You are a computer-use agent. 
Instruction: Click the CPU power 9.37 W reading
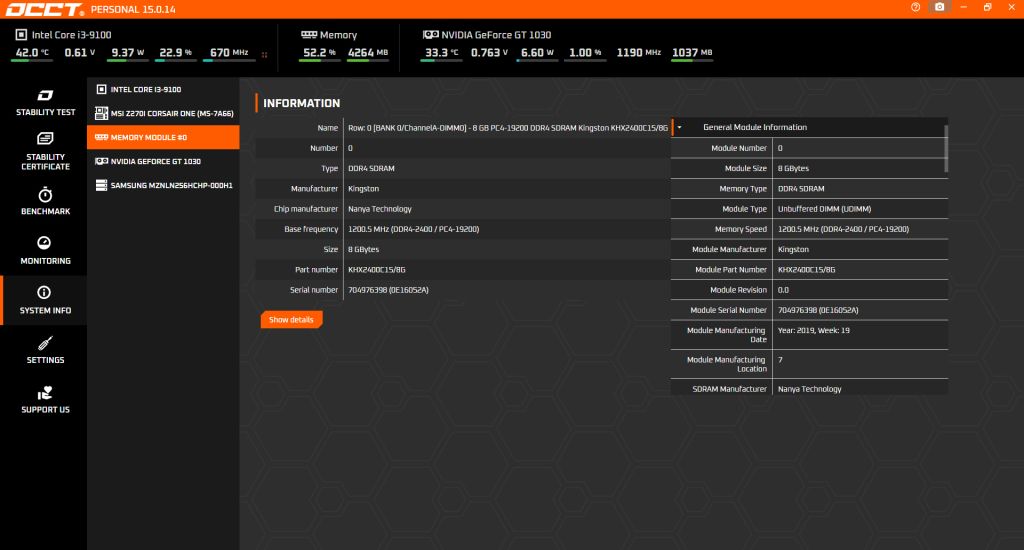coord(127,53)
